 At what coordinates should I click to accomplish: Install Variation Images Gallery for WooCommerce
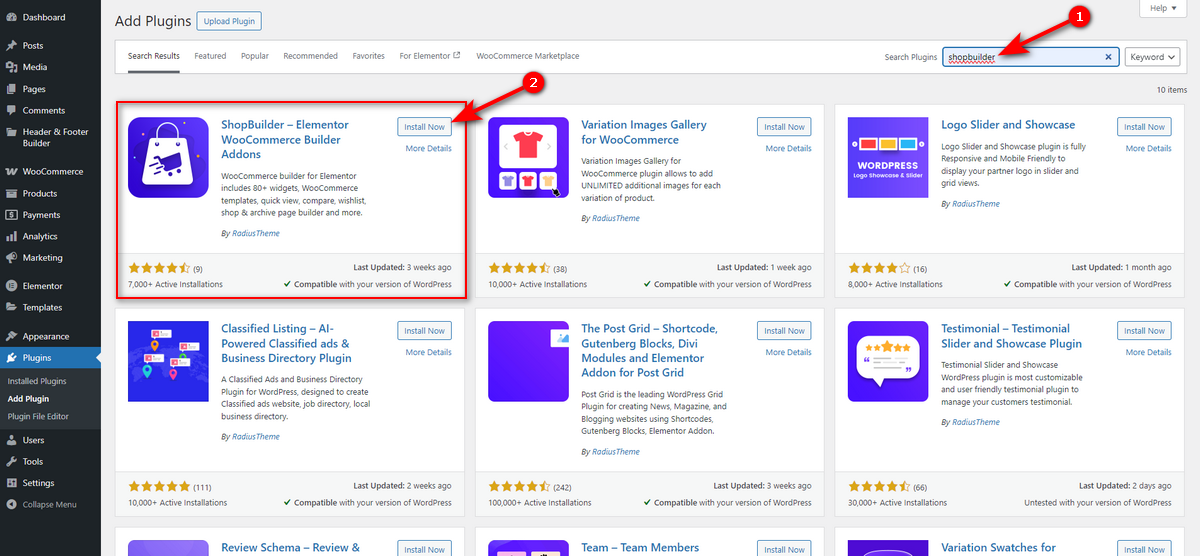click(784, 127)
